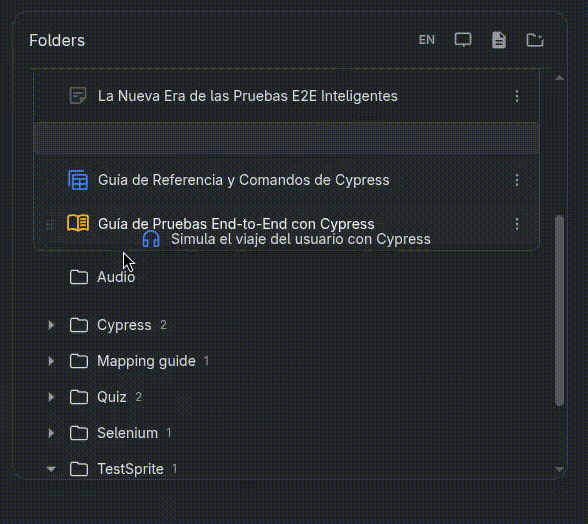
Task: Select the Audio folder
Action: pos(116,277)
